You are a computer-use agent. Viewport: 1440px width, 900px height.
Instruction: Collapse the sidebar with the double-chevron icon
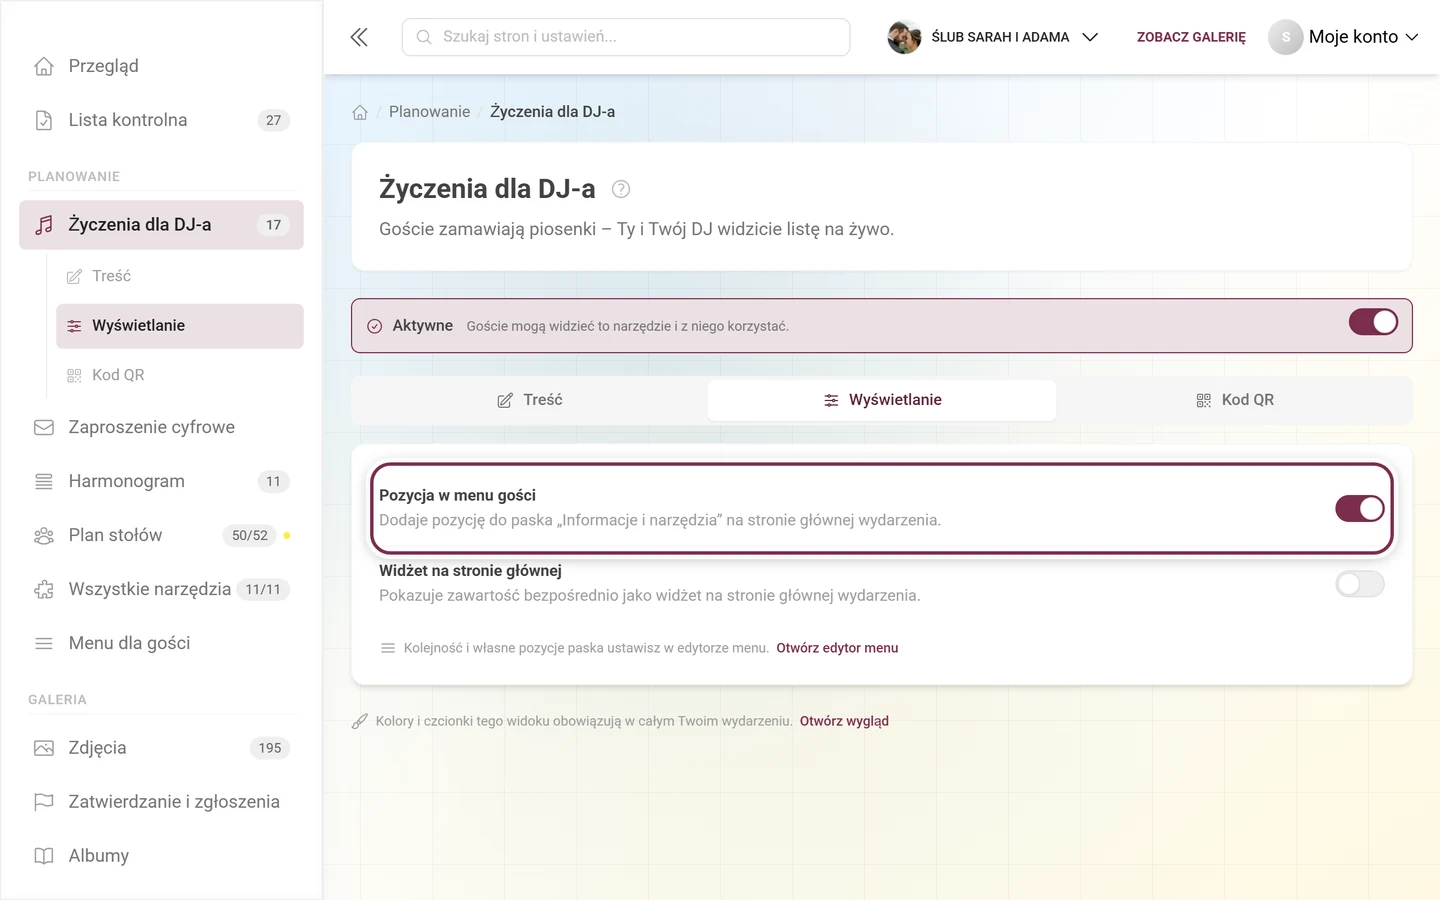click(359, 37)
